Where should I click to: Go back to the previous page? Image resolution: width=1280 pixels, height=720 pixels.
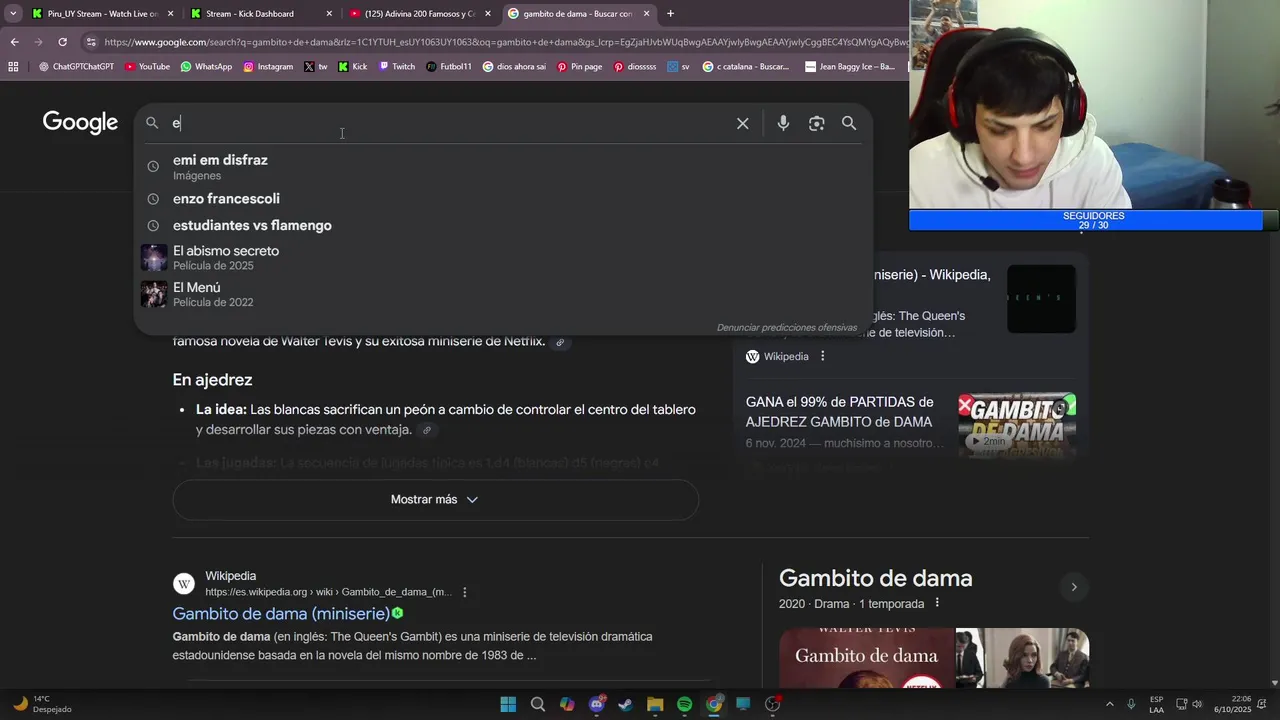14,42
